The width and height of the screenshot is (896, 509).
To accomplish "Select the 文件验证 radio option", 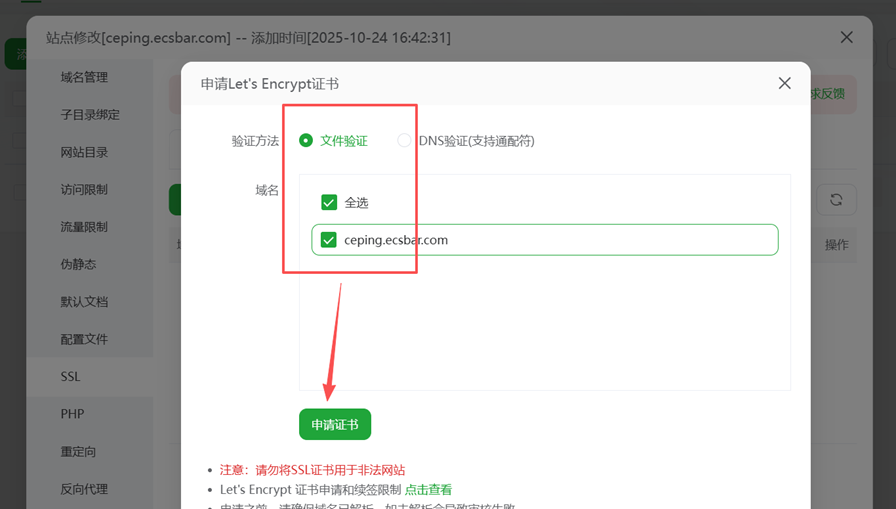I will pyautogui.click(x=306, y=141).
